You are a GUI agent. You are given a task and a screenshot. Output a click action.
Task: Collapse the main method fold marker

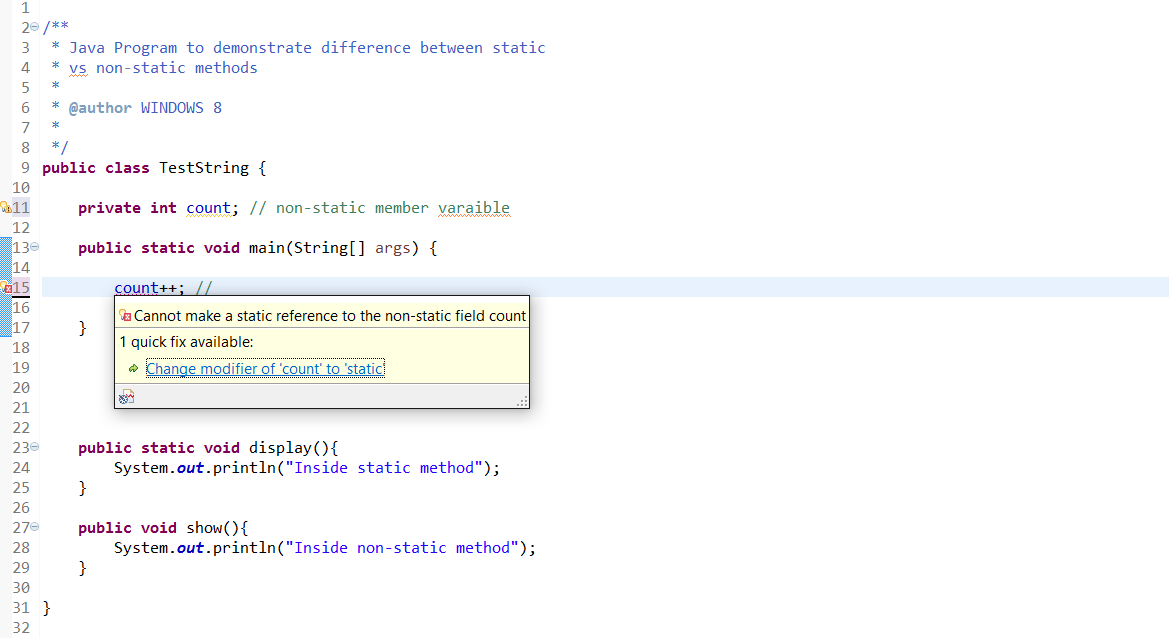click(35, 247)
